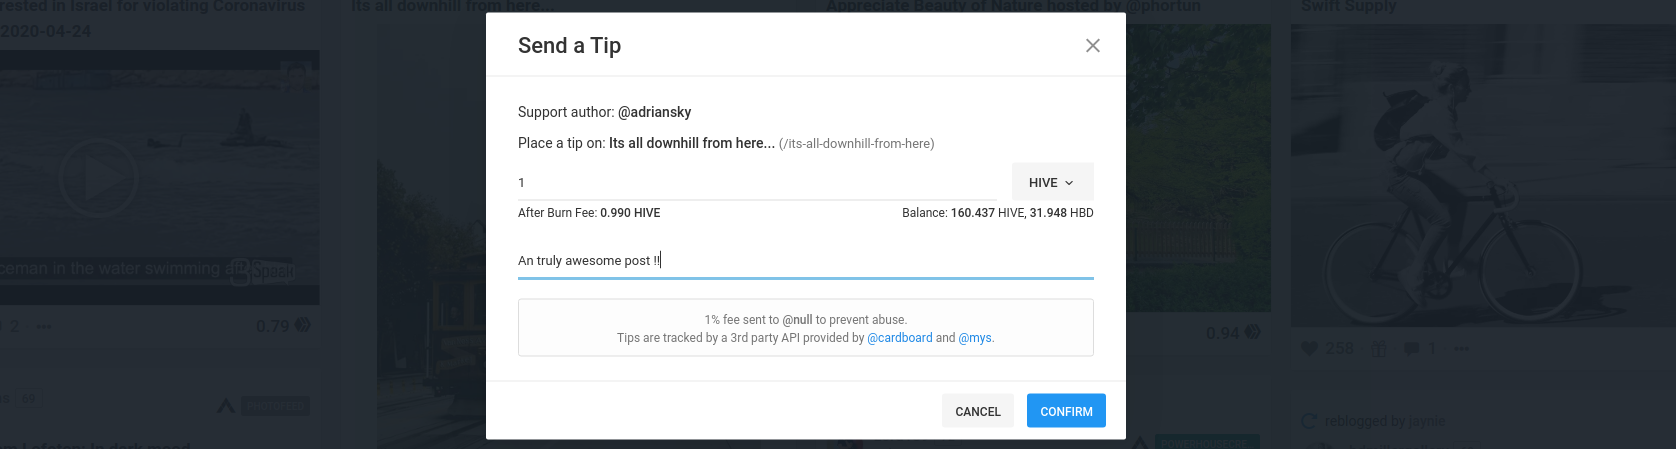Click the balance value 160.437 HIVE

pyautogui.click(x=988, y=213)
